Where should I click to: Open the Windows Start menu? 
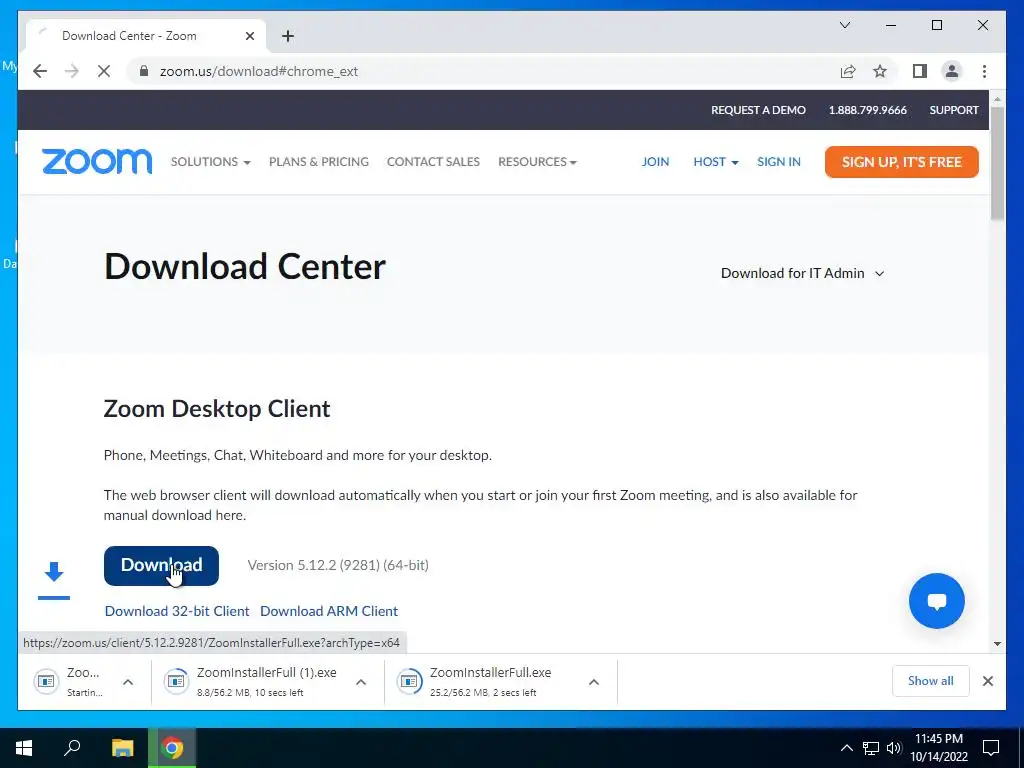[x=24, y=748]
